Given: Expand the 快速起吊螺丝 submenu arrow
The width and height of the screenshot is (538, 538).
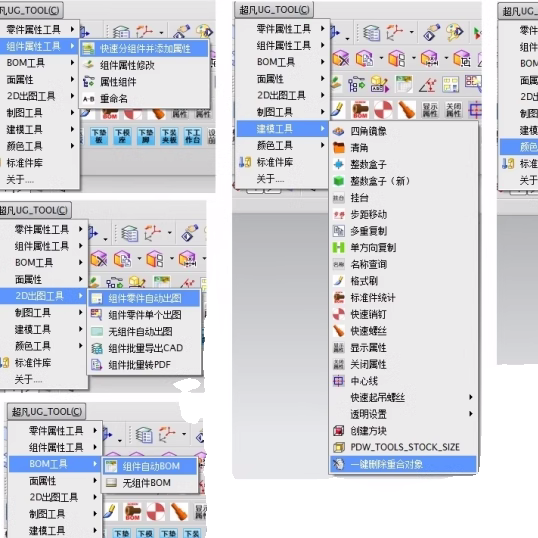Looking at the screenshot, I should point(471,397).
